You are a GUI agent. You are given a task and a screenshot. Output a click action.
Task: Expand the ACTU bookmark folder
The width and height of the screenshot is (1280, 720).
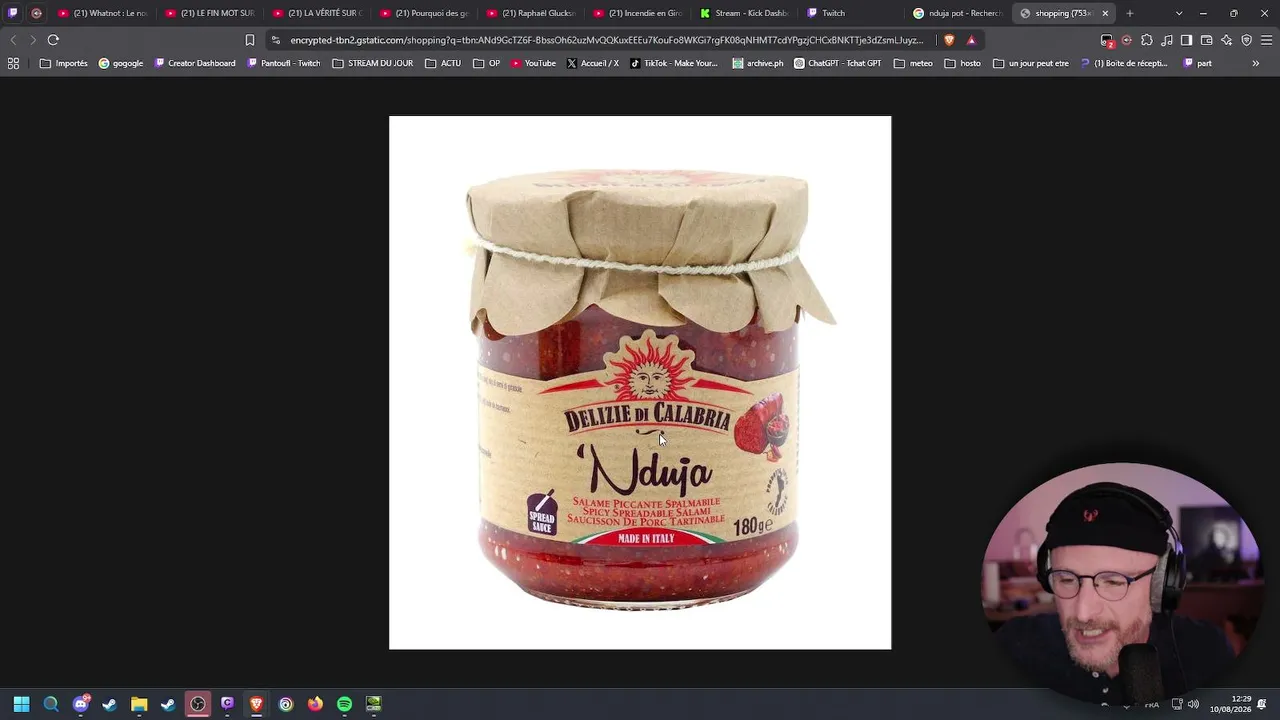click(443, 63)
